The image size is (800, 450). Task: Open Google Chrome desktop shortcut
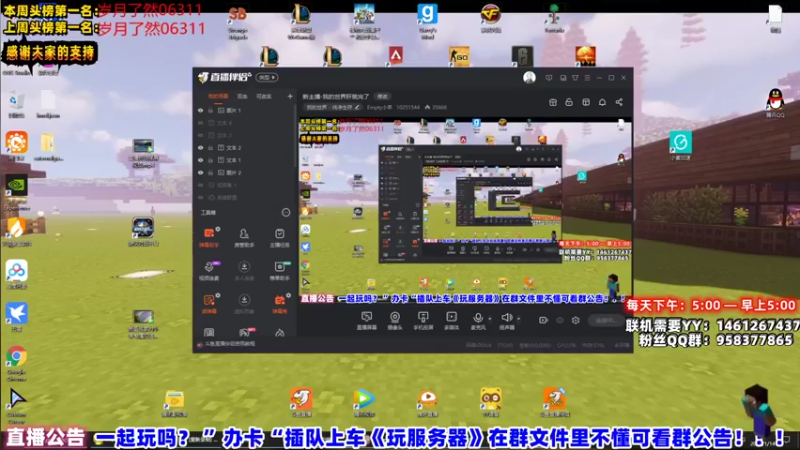click(16, 363)
